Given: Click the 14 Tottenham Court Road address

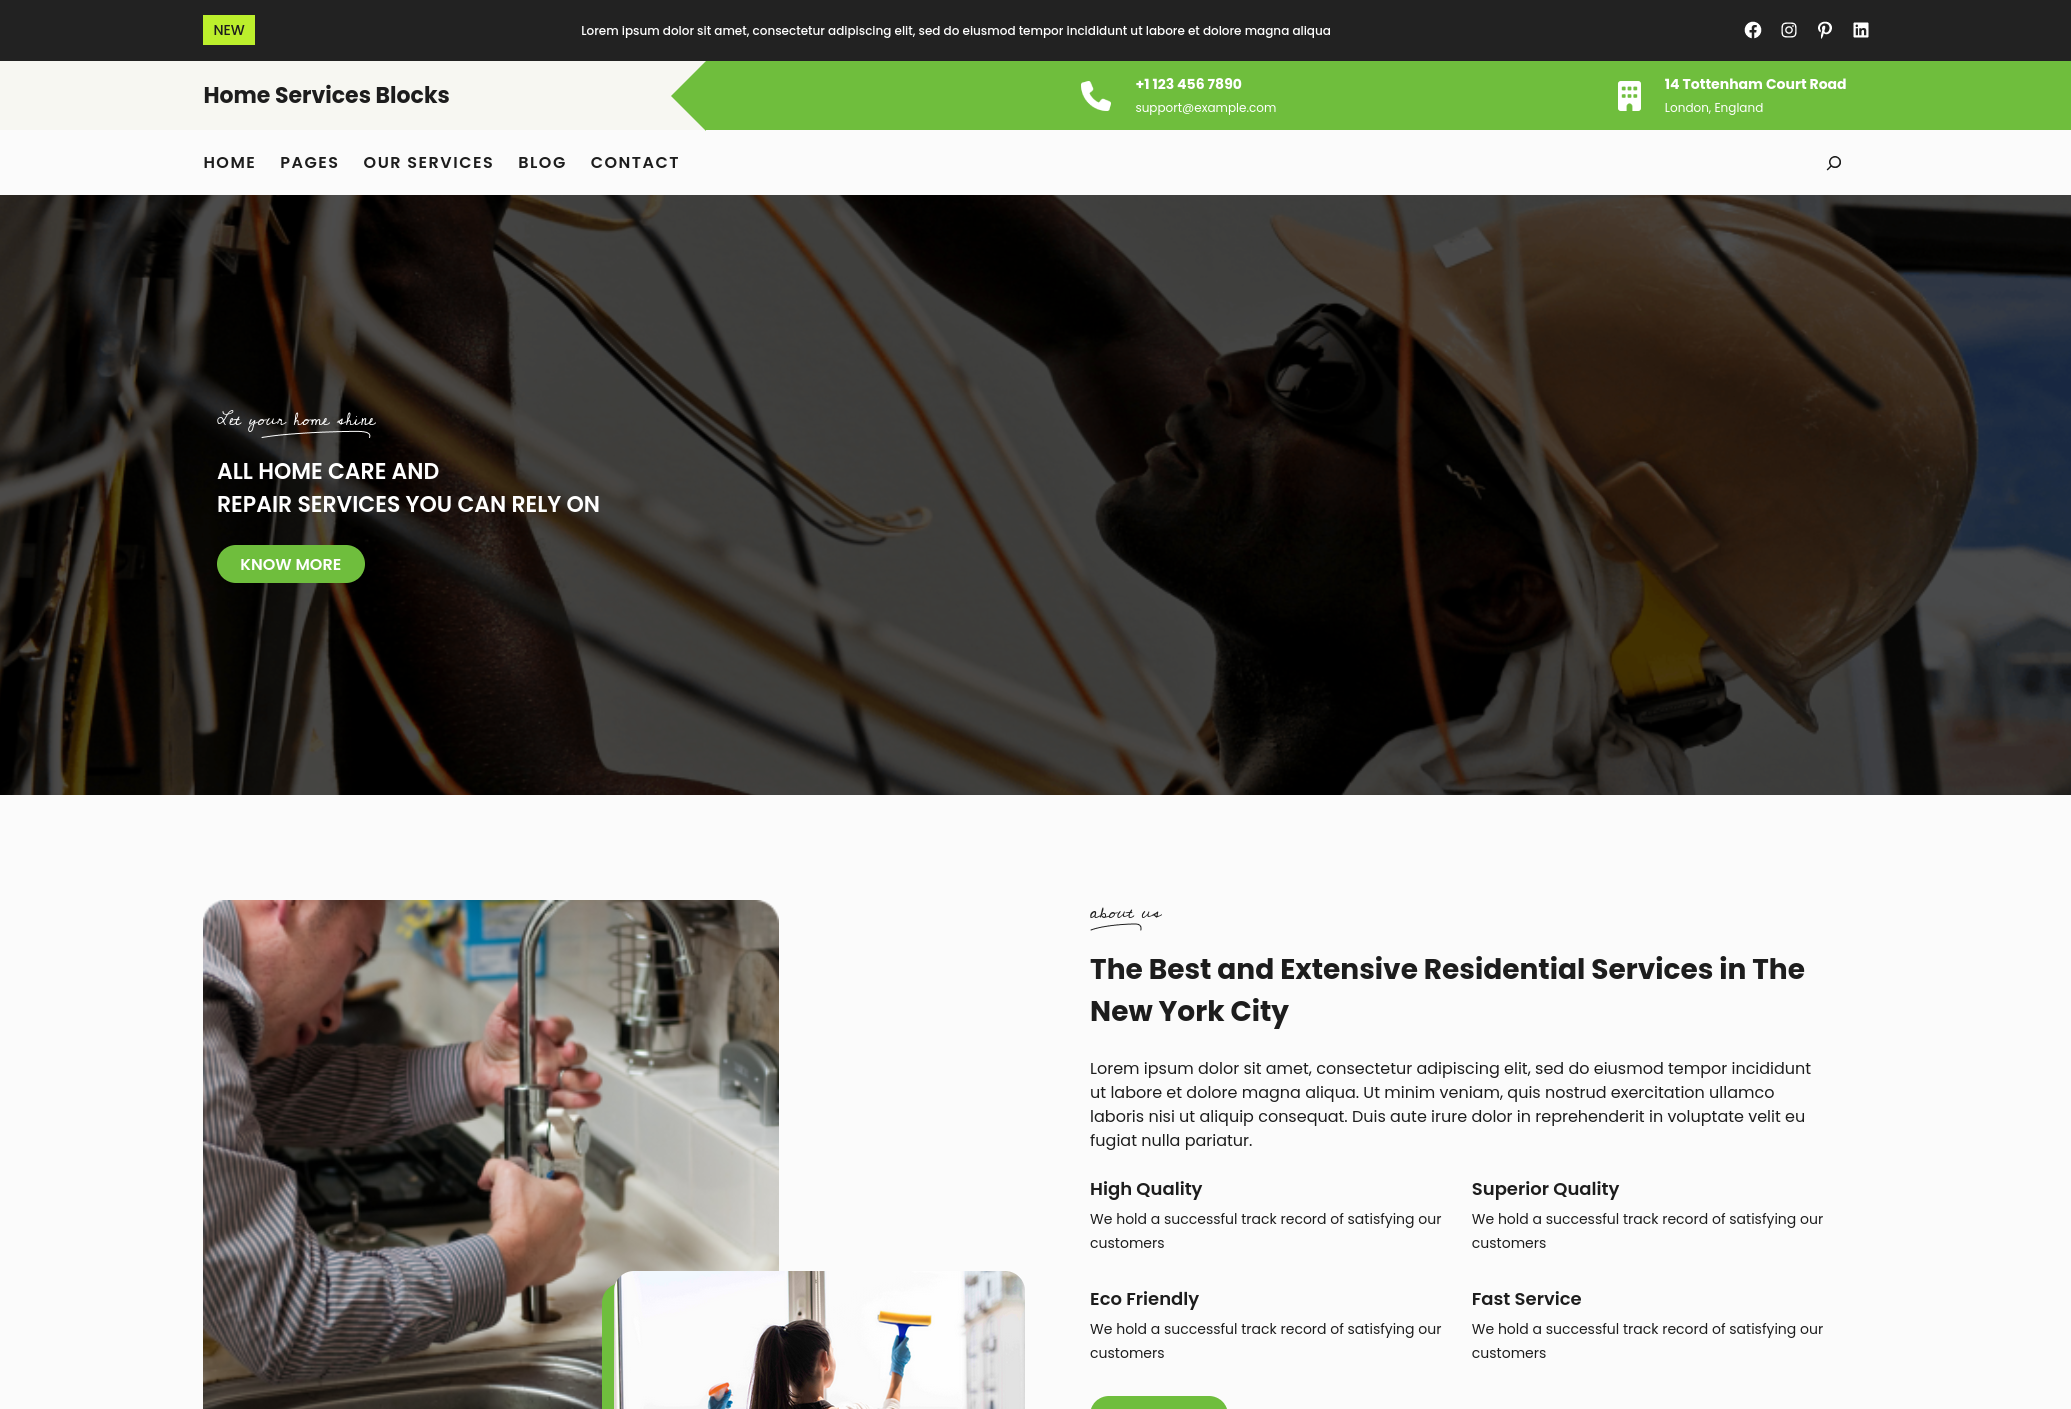Looking at the screenshot, I should coord(1755,84).
